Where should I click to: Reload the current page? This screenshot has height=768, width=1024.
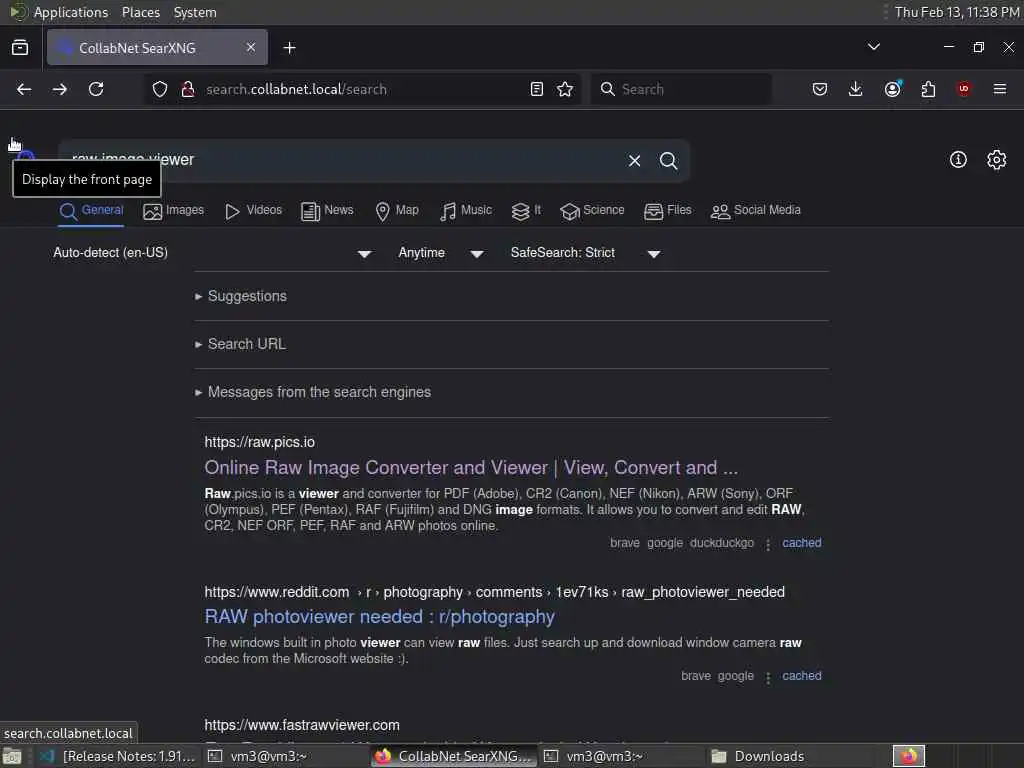[x=96, y=89]
